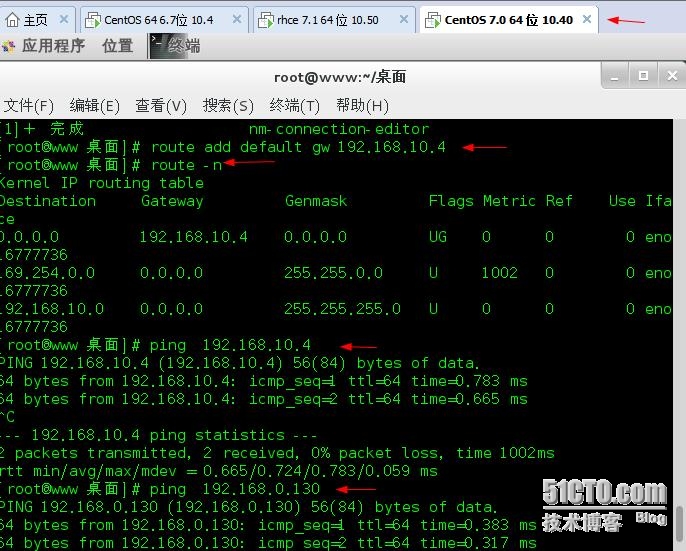Click the metric value 1002
The image size is (686, 551).
(500, 273)
